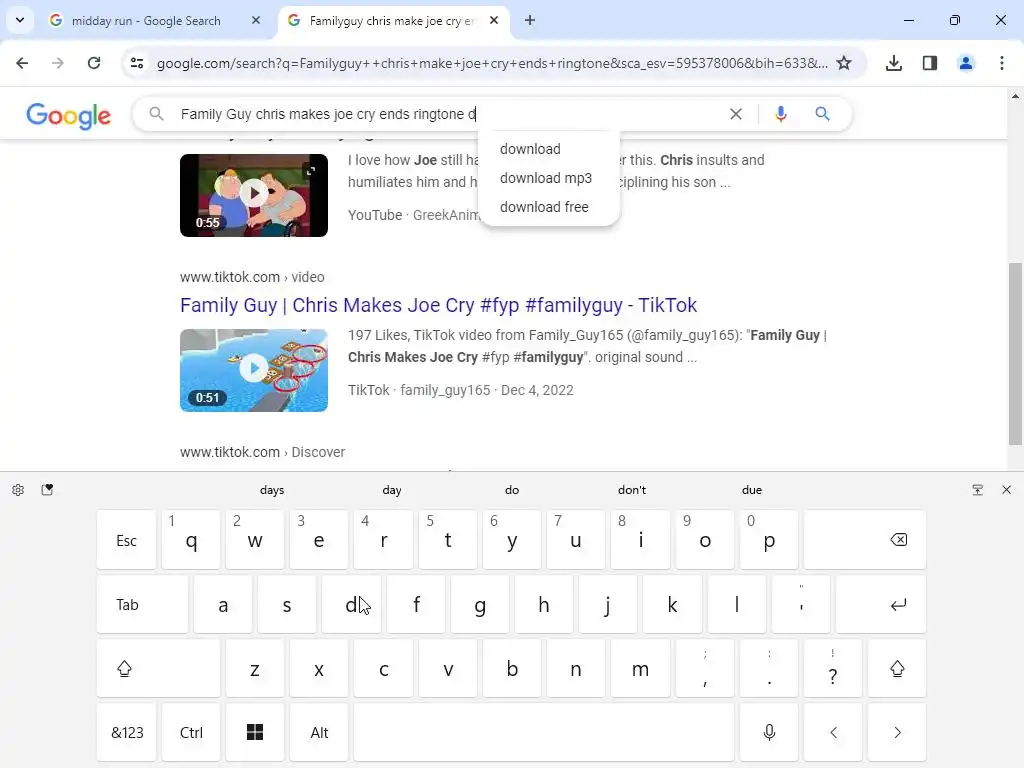Tap the letter d key
The image size is (1024, 768).
(351, 604)
